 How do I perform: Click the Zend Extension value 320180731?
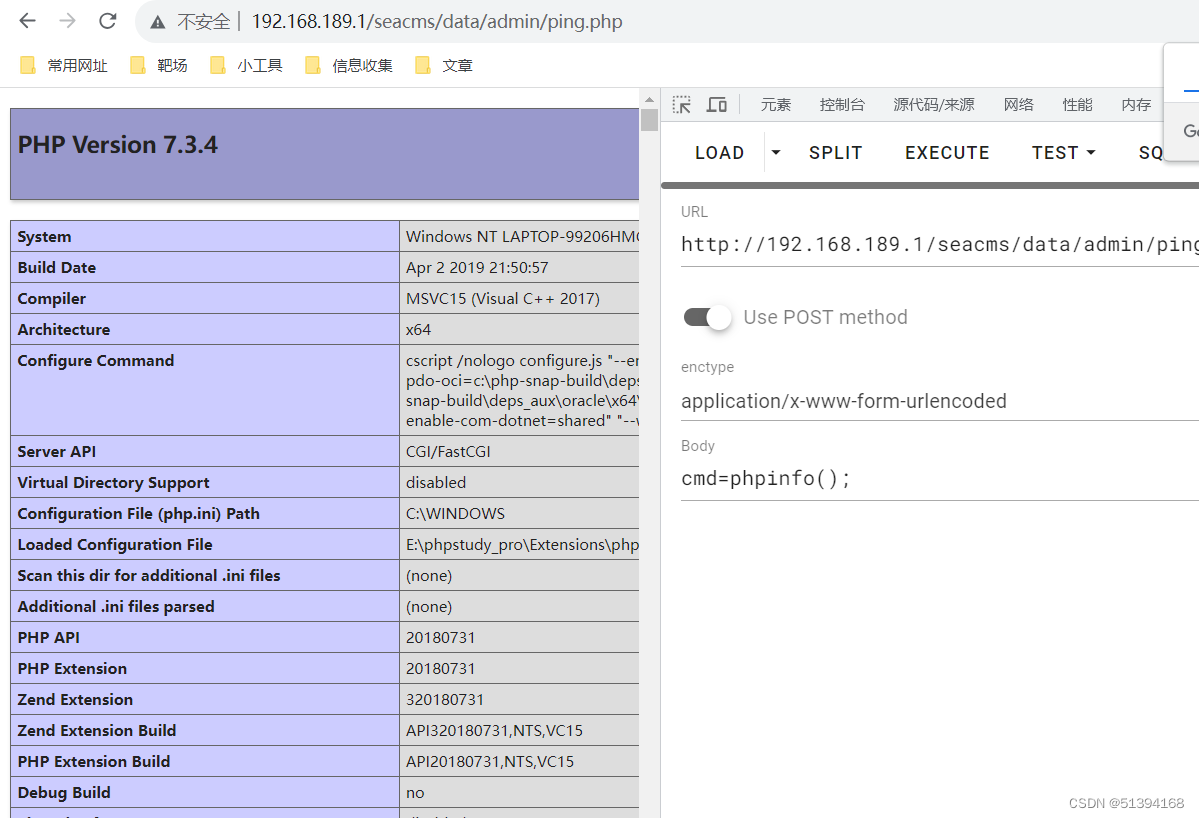(444, 700)
